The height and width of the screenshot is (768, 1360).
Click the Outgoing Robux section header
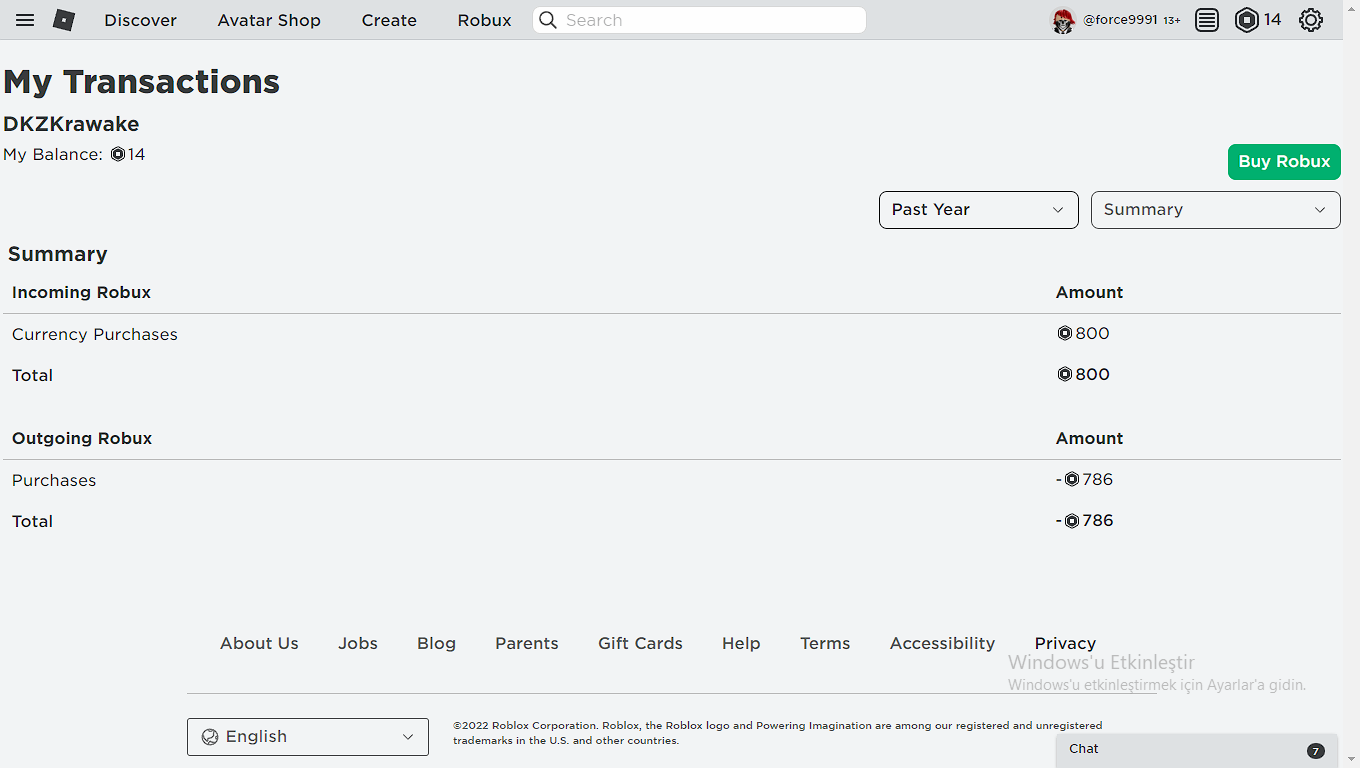coord(82,438)
